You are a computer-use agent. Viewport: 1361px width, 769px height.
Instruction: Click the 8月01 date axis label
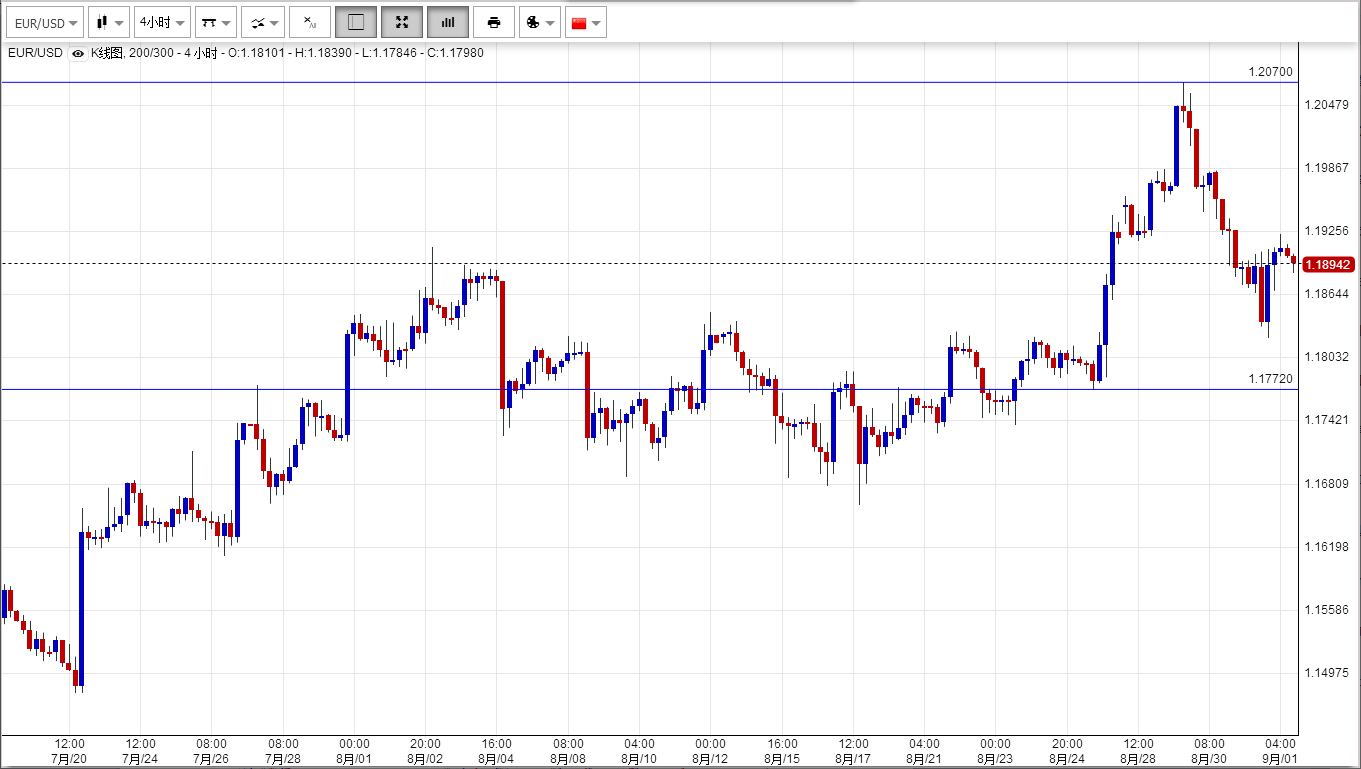tap(354, 759)
